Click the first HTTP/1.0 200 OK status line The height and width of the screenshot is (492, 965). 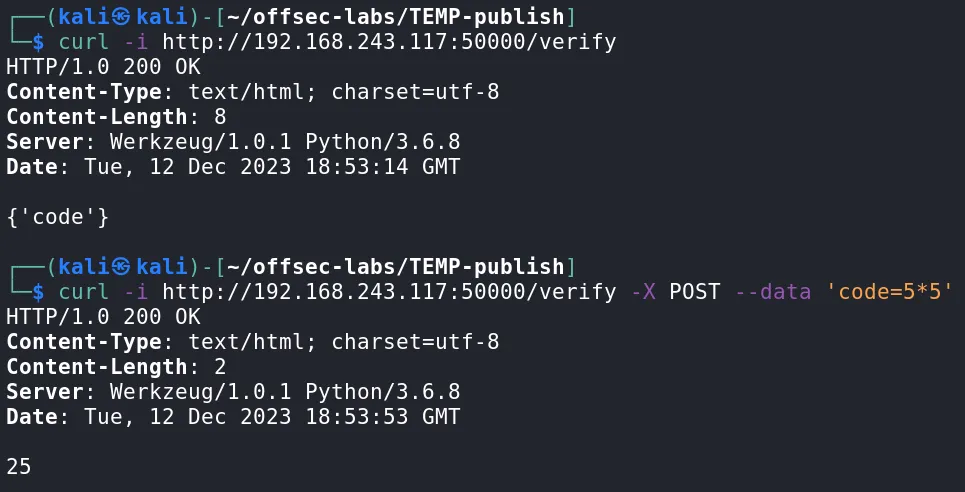click(x=103, y=67)
